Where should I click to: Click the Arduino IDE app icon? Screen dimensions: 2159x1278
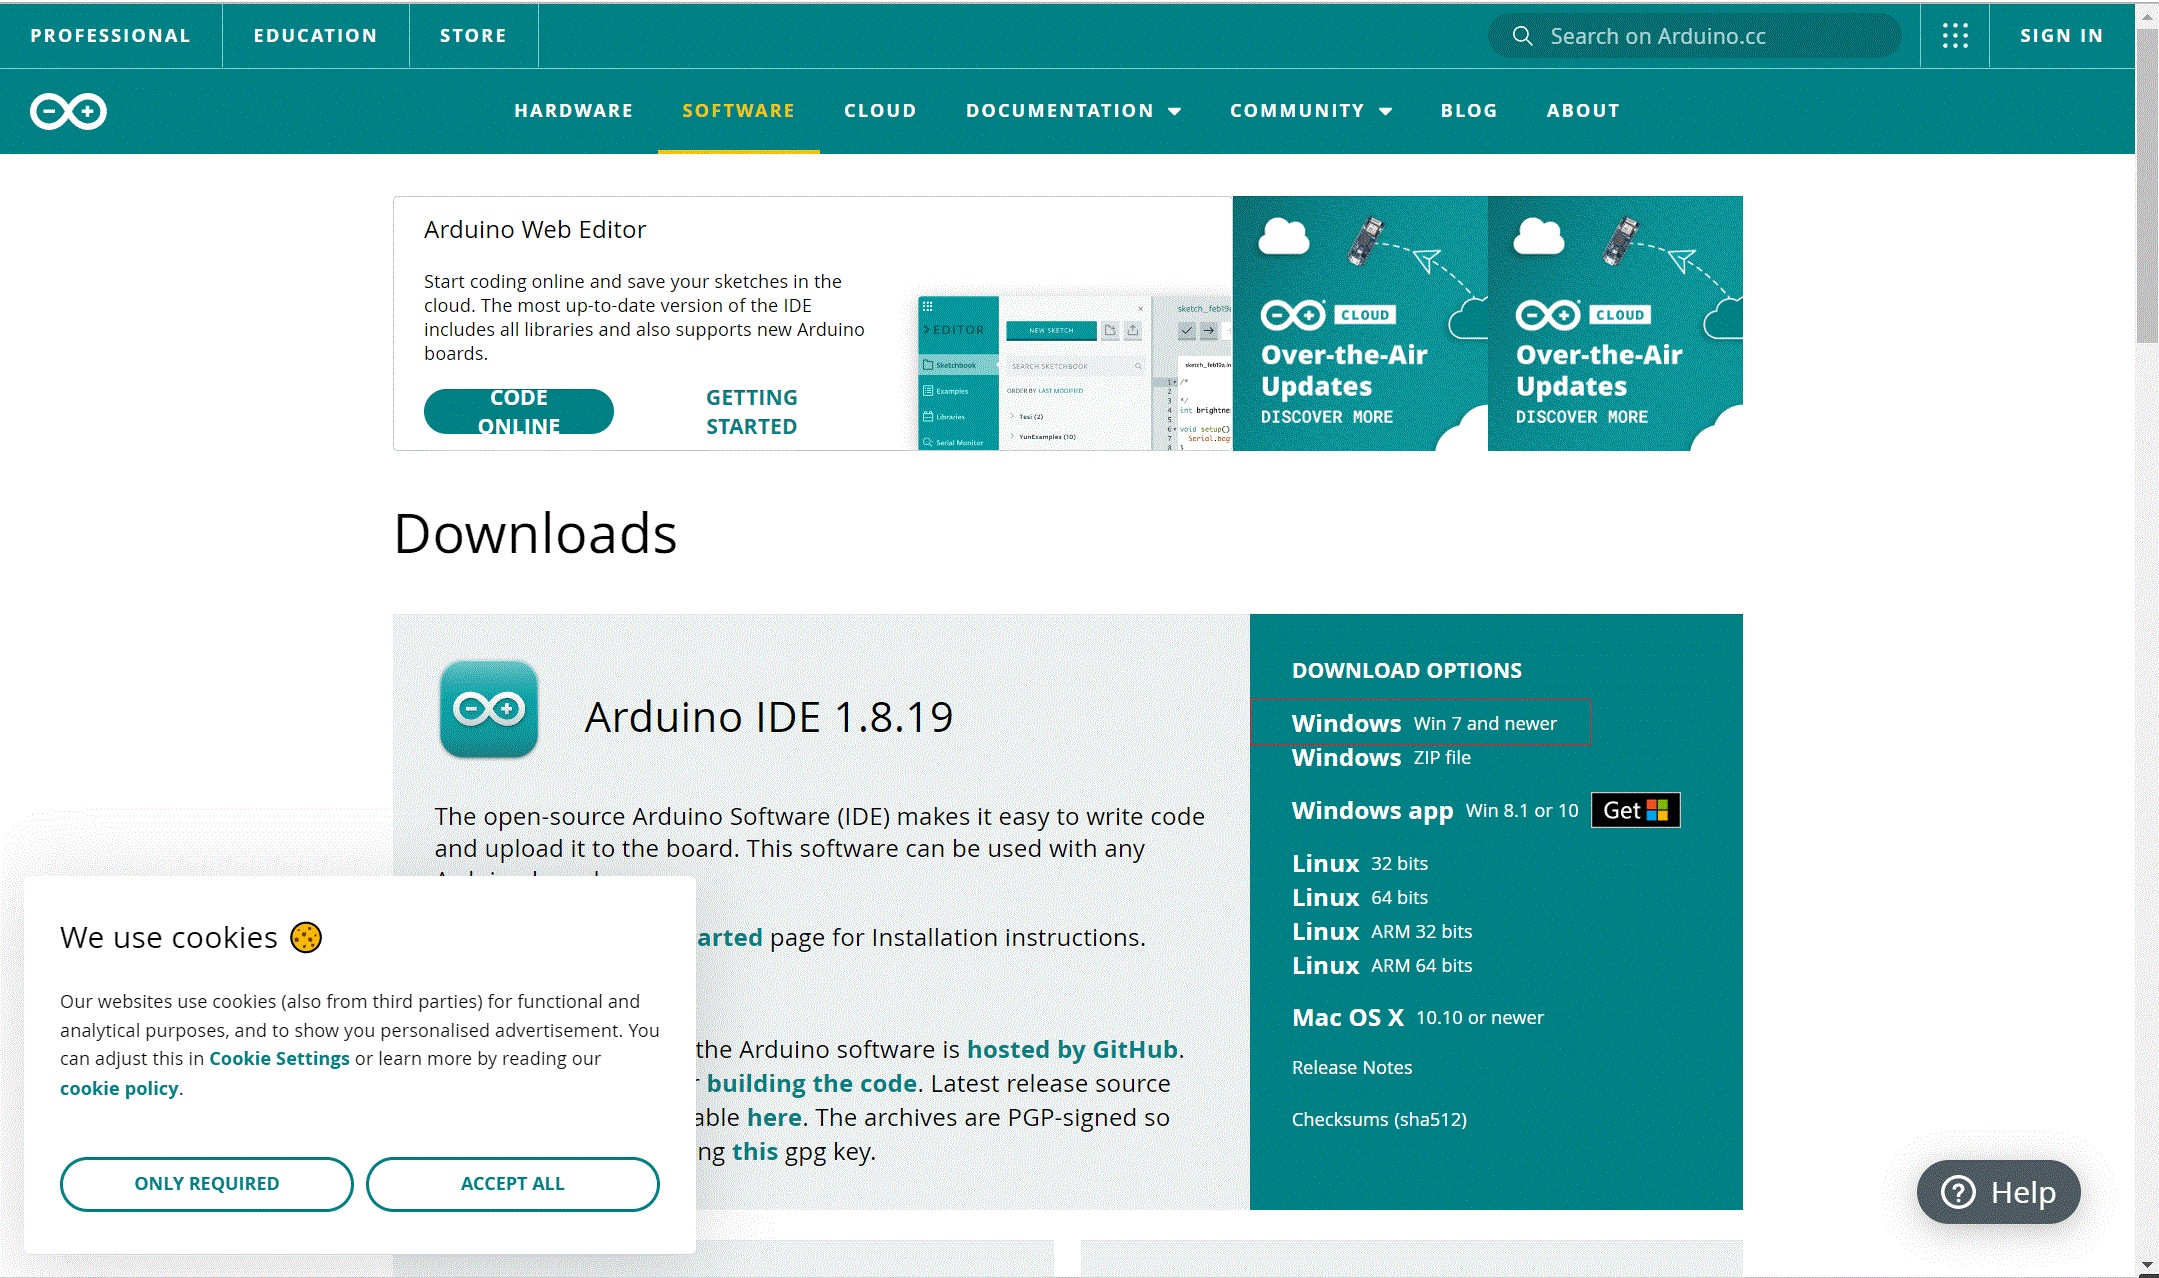tap(489, 709)
